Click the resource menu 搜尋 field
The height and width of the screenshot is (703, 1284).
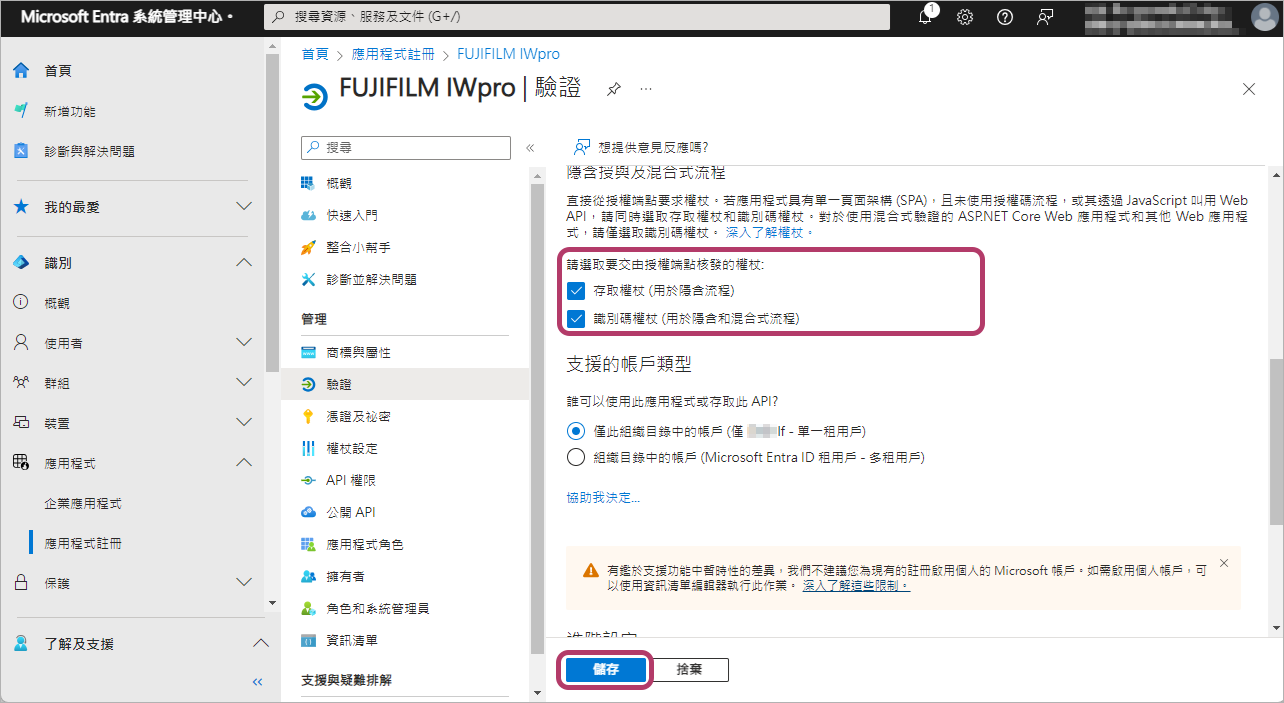tap(406, 147)
